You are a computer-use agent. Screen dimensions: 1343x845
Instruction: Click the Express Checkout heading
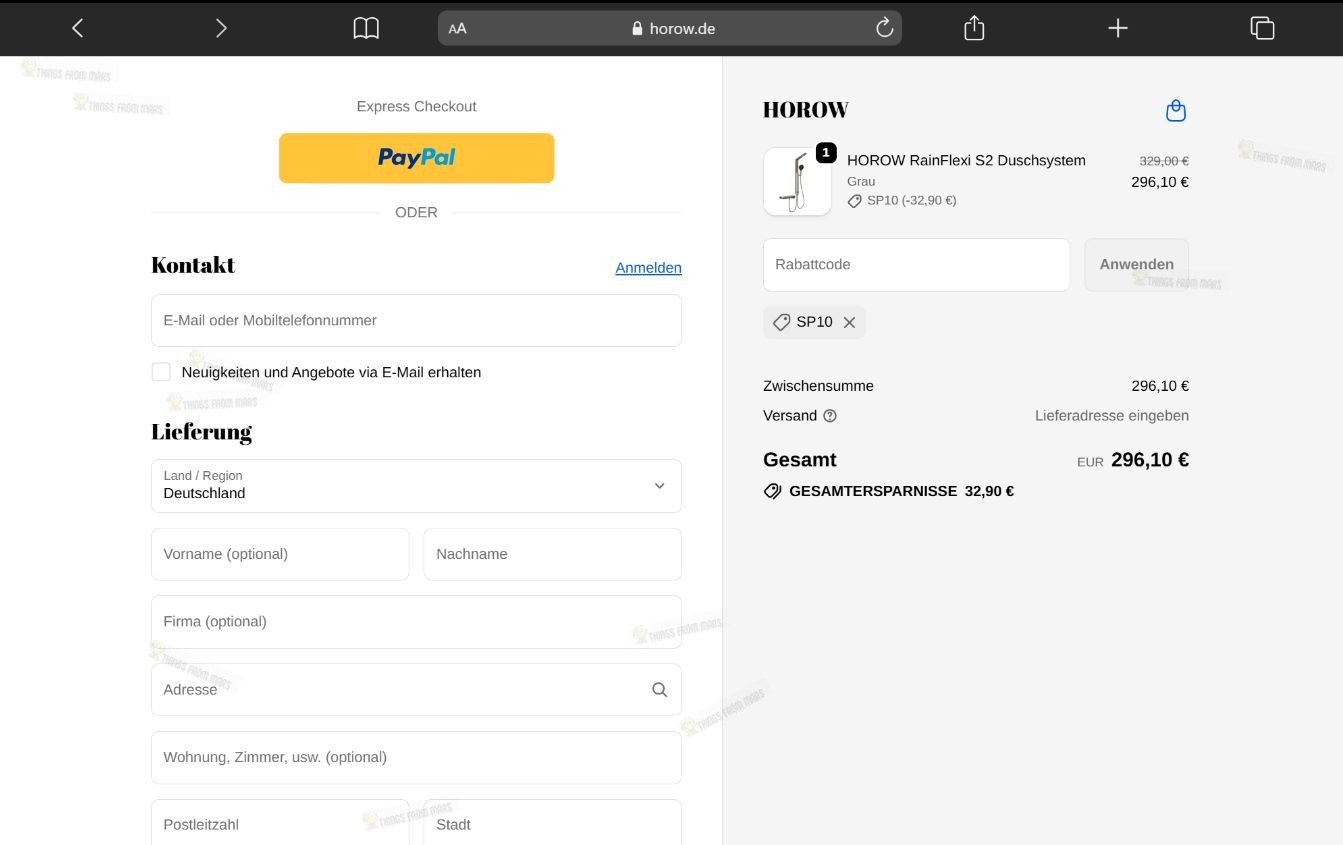tap(416, 106)
